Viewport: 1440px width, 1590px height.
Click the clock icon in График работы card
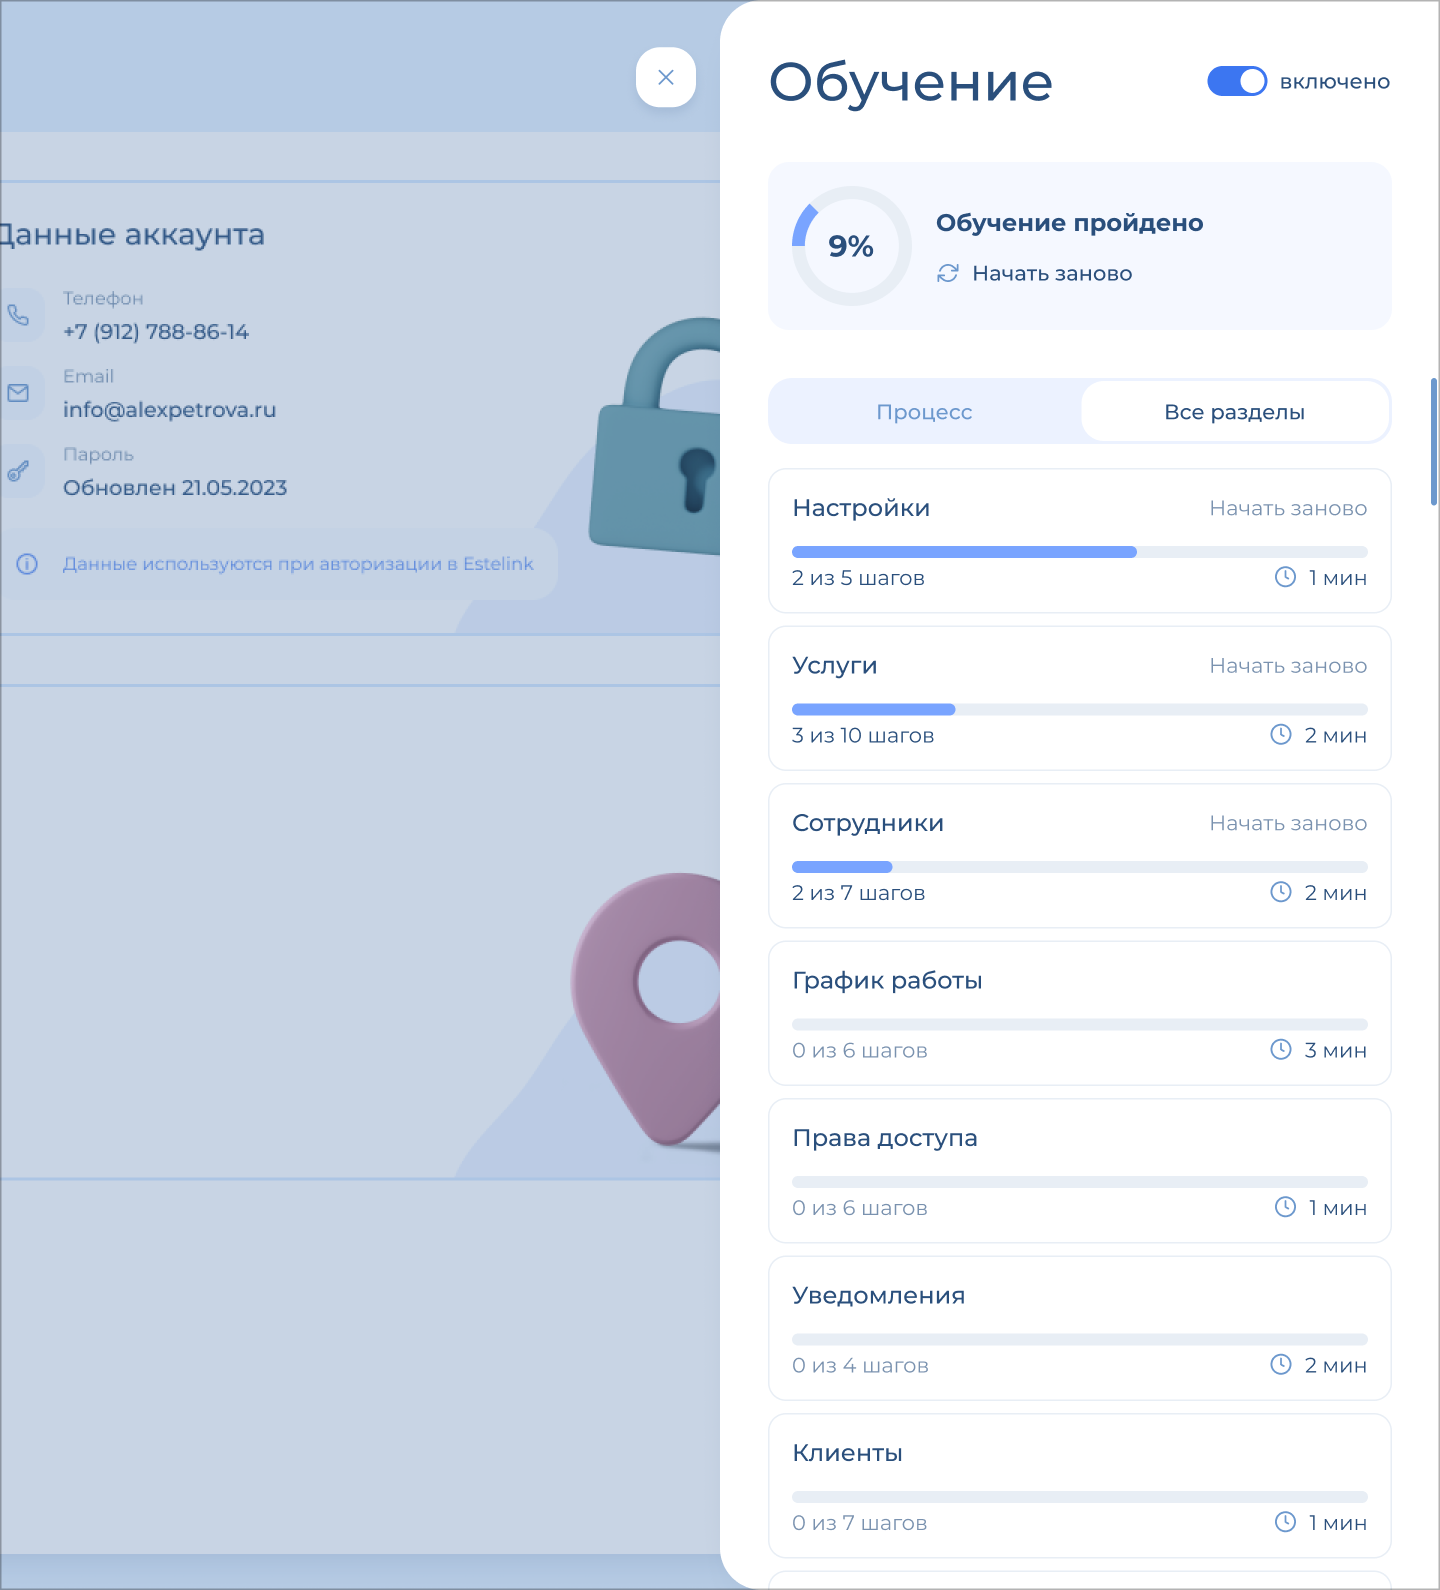[x=1281, y=1050]
